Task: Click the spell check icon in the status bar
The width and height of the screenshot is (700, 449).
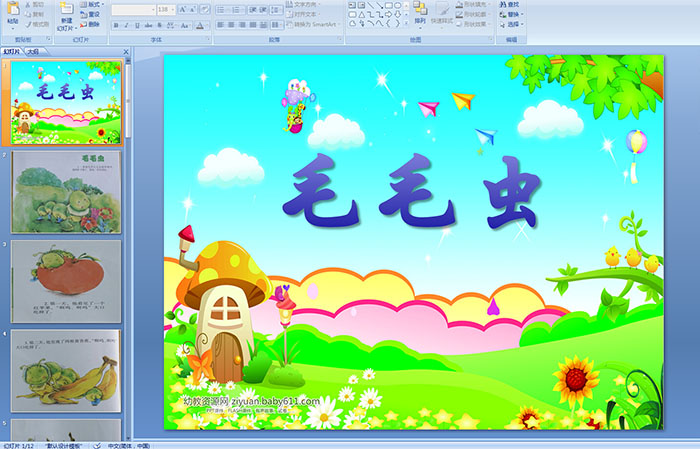Action: pos(97,445)
